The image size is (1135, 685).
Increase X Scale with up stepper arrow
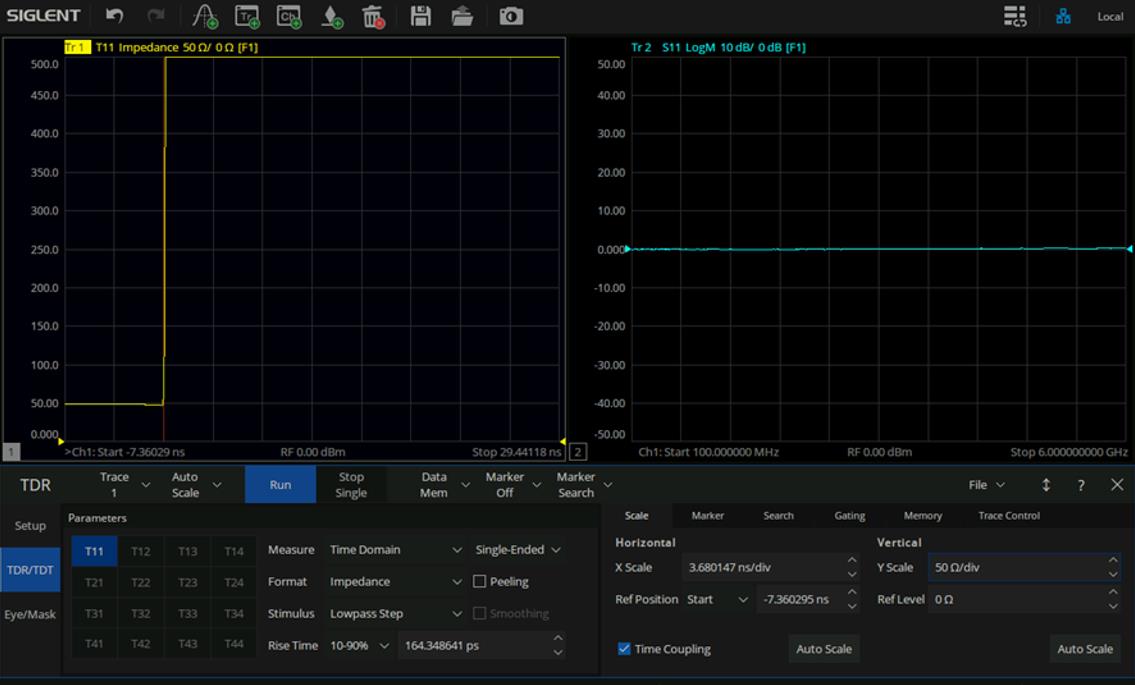(x=852, y=561)
